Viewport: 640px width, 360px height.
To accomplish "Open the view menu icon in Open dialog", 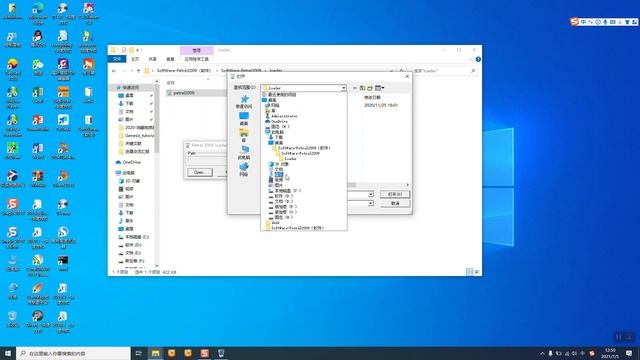I will pos(379,88).
